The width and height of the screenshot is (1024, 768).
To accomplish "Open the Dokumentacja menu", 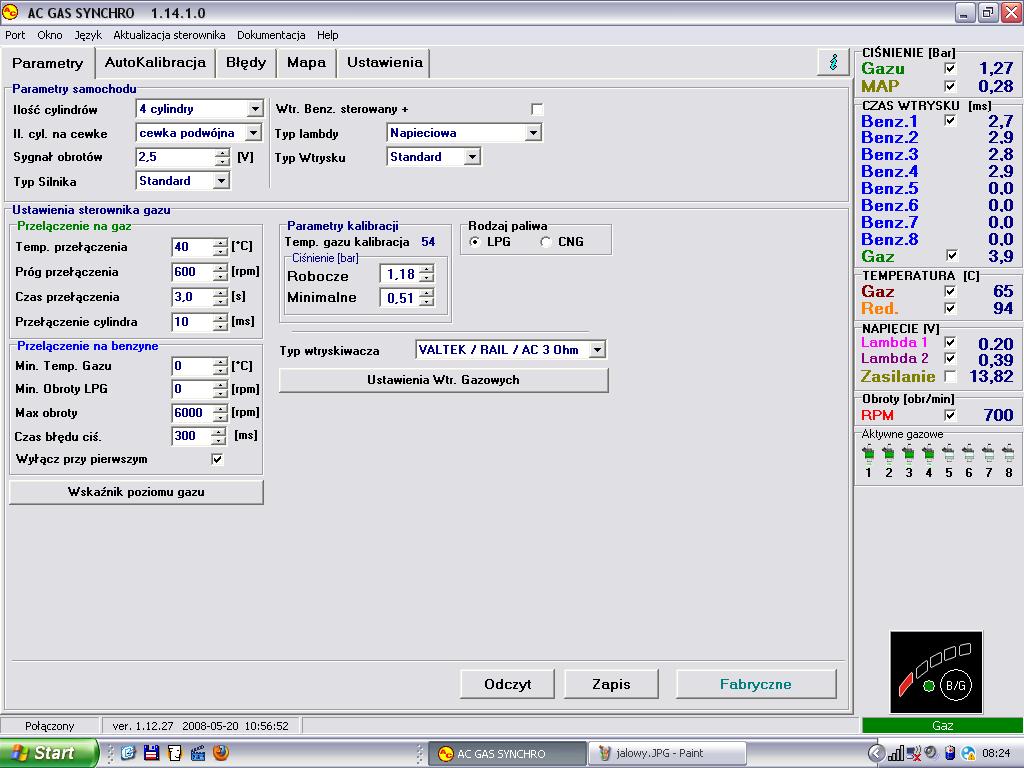I will tap(271, 35).
